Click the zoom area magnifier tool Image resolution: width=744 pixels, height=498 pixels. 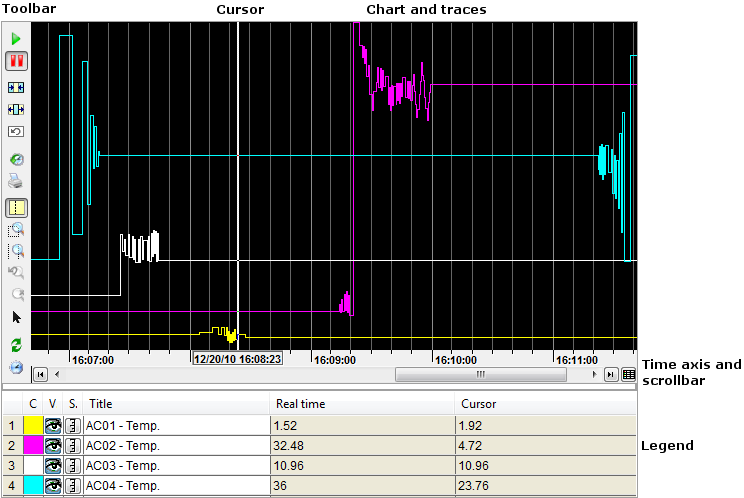coord(16,230)
